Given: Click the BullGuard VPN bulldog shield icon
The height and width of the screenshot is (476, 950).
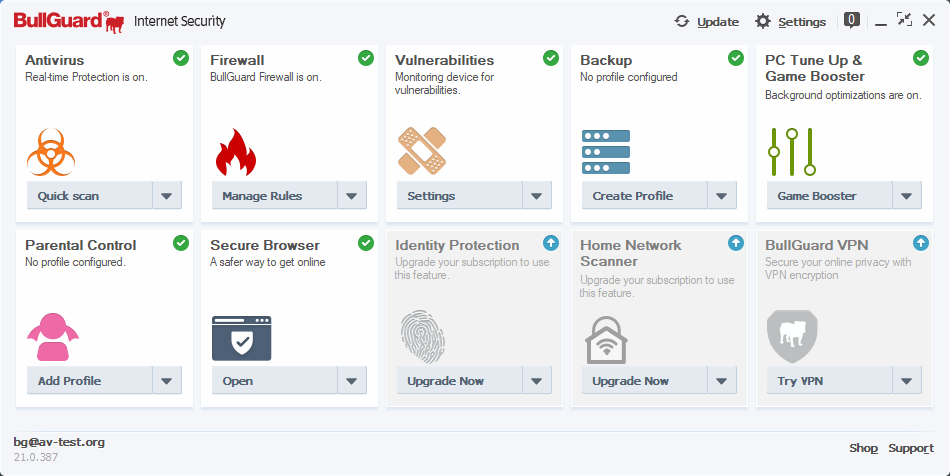Looking at the screenshot, I should (792, 337).
